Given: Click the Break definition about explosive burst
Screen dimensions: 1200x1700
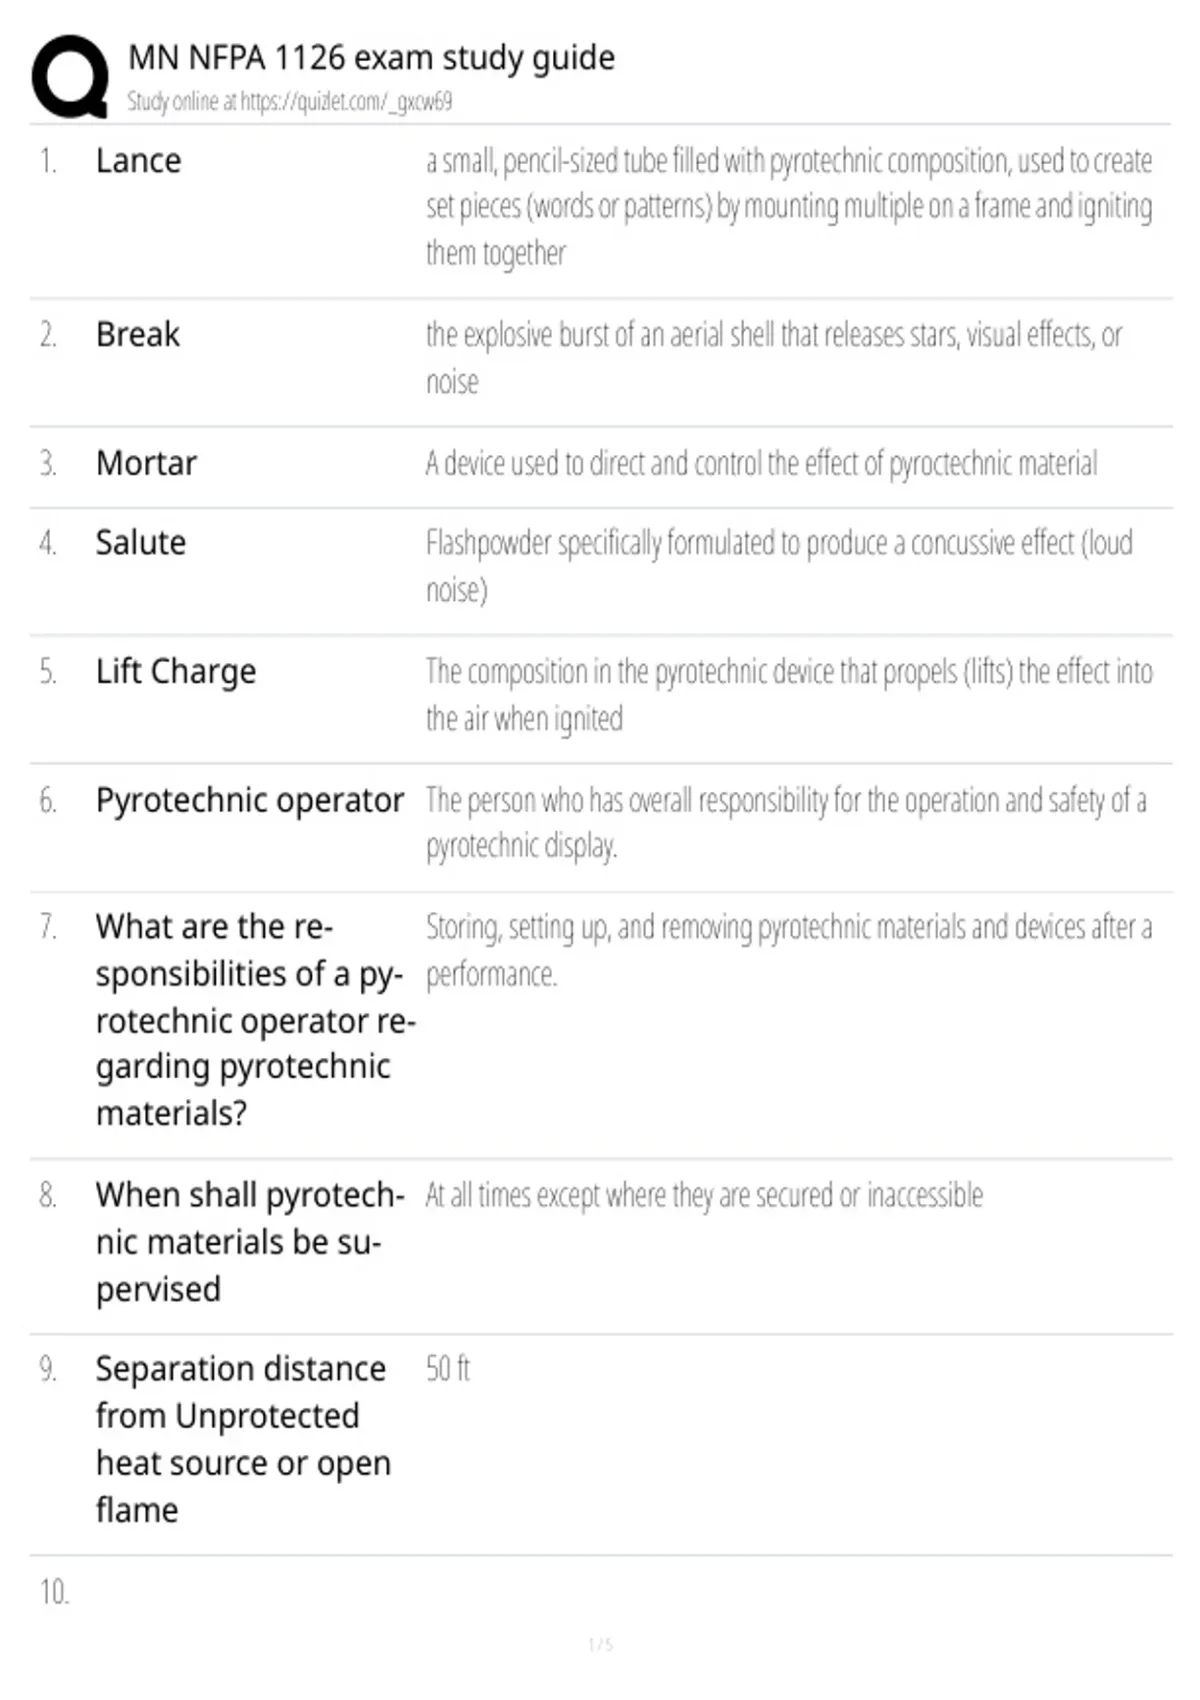Looking at the screenshot, I should click(x=774, y=358).
